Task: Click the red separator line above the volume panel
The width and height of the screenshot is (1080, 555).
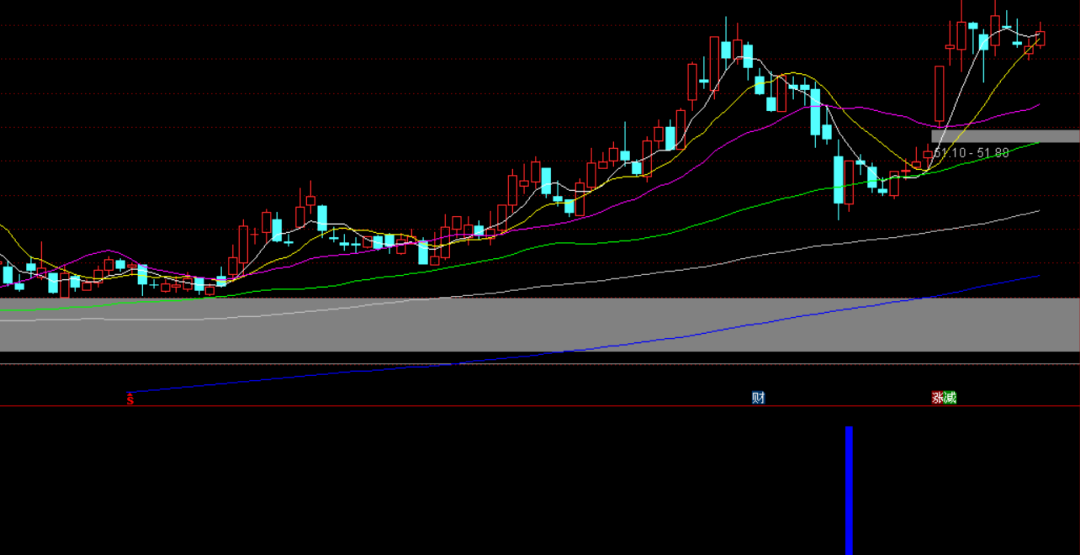Action: [500, 405]
